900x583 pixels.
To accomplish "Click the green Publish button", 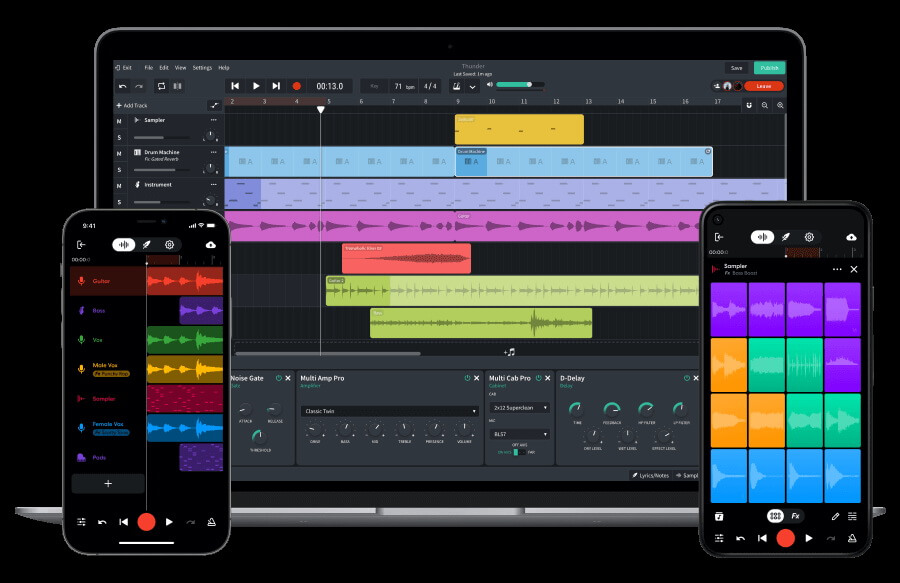I will pos(769,68).
